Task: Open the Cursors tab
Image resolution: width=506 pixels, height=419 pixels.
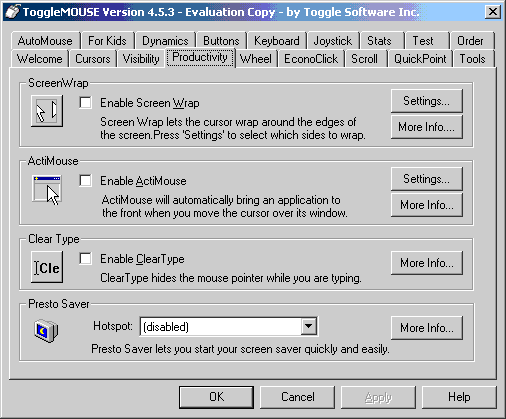Action: [x=93, y=59]
